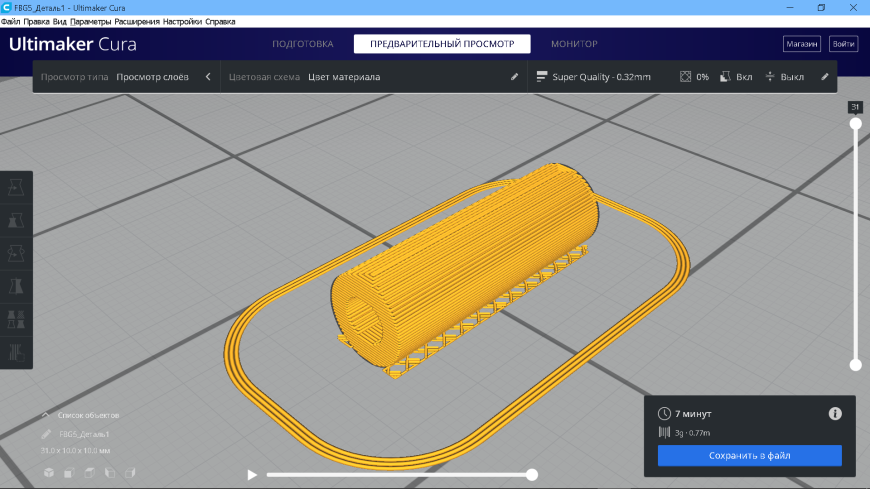Click the Super Quality profile icon
Viewport: 870px width, 489px height.
pyautogui.click(x=542, y=77)
